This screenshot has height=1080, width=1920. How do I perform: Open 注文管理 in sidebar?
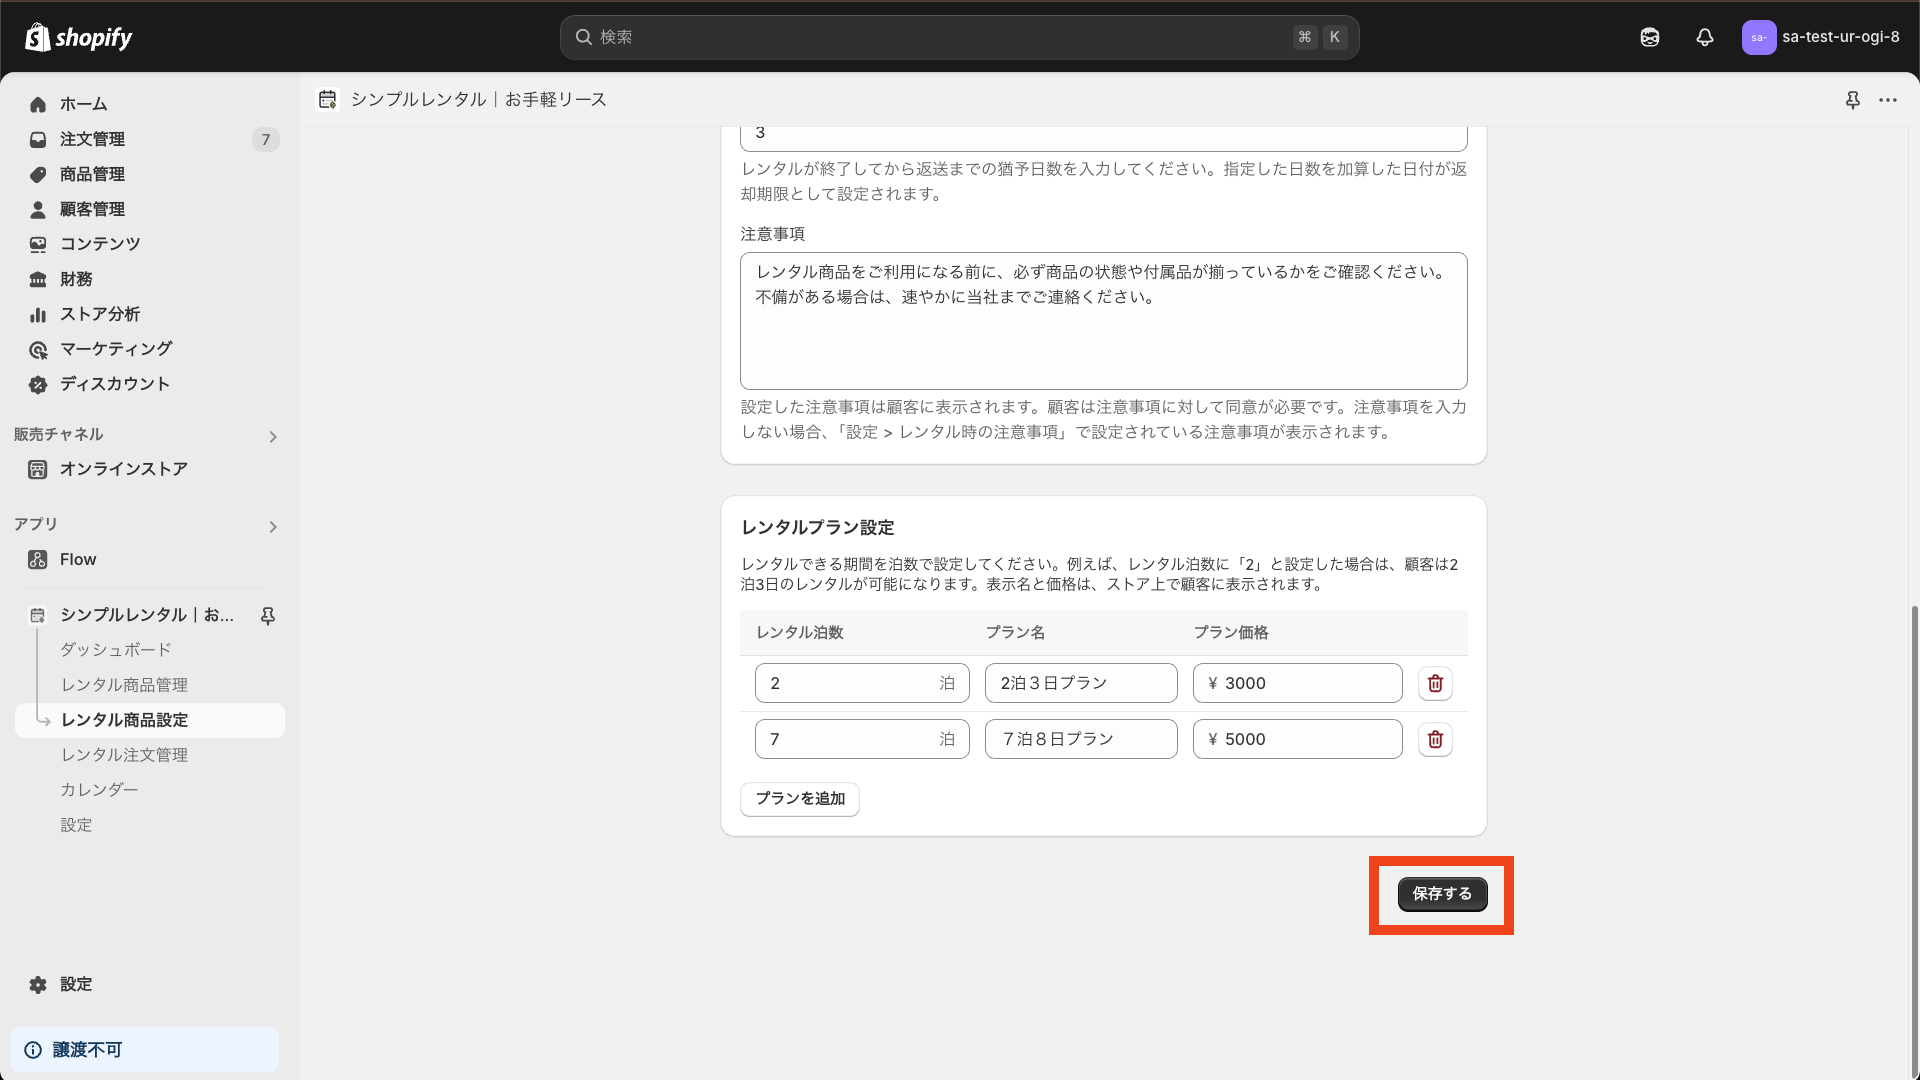pyautogui.click(x=92, y=139)
